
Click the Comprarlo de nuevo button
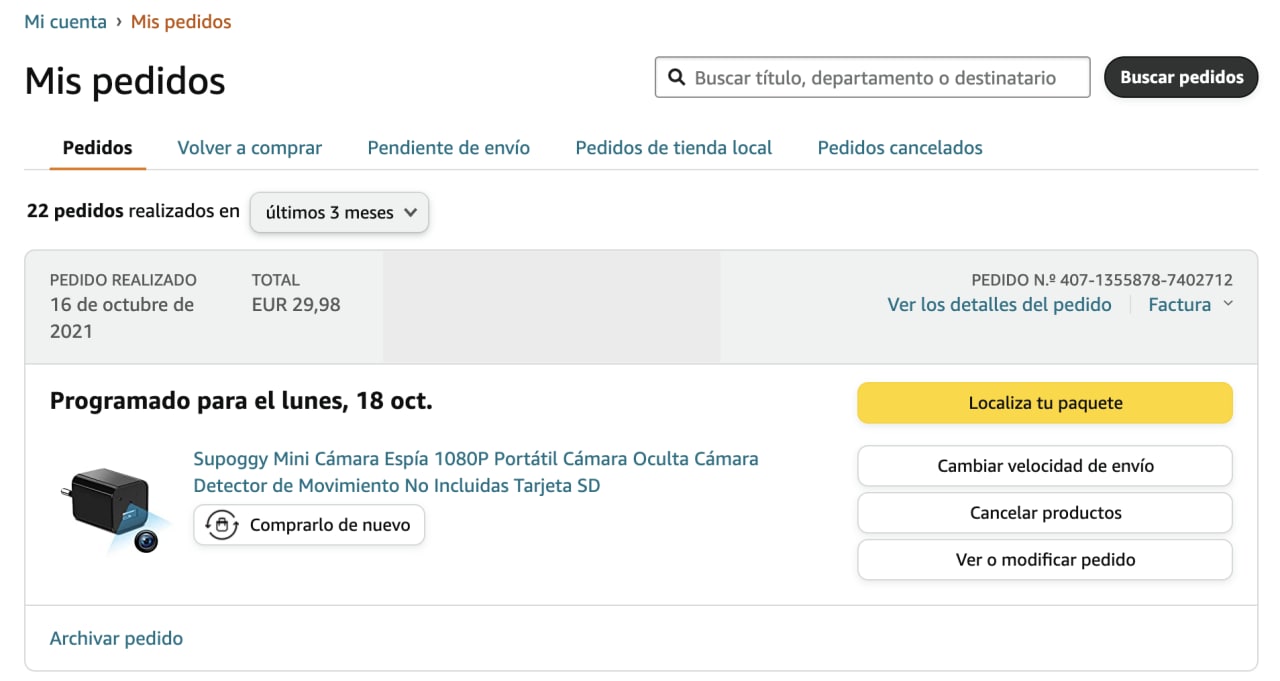coord(309,525)
